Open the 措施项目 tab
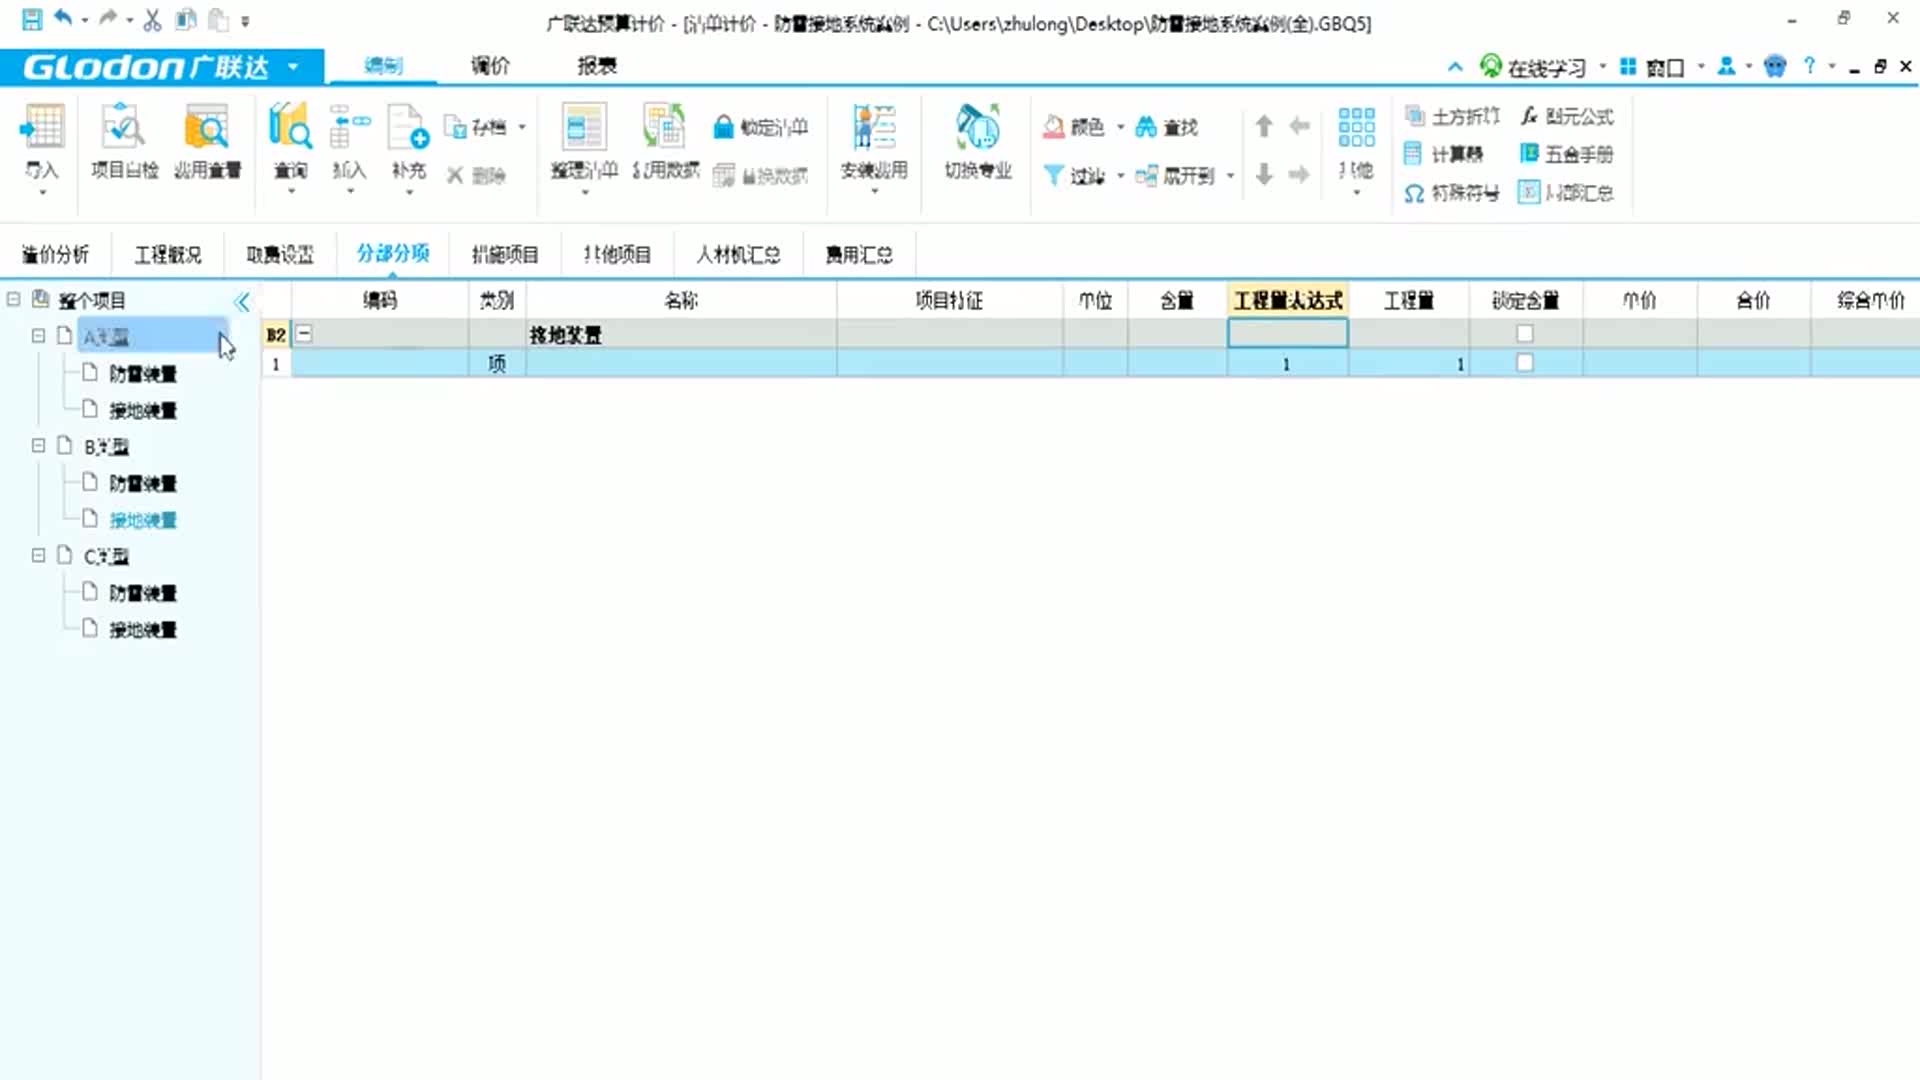 505,255
